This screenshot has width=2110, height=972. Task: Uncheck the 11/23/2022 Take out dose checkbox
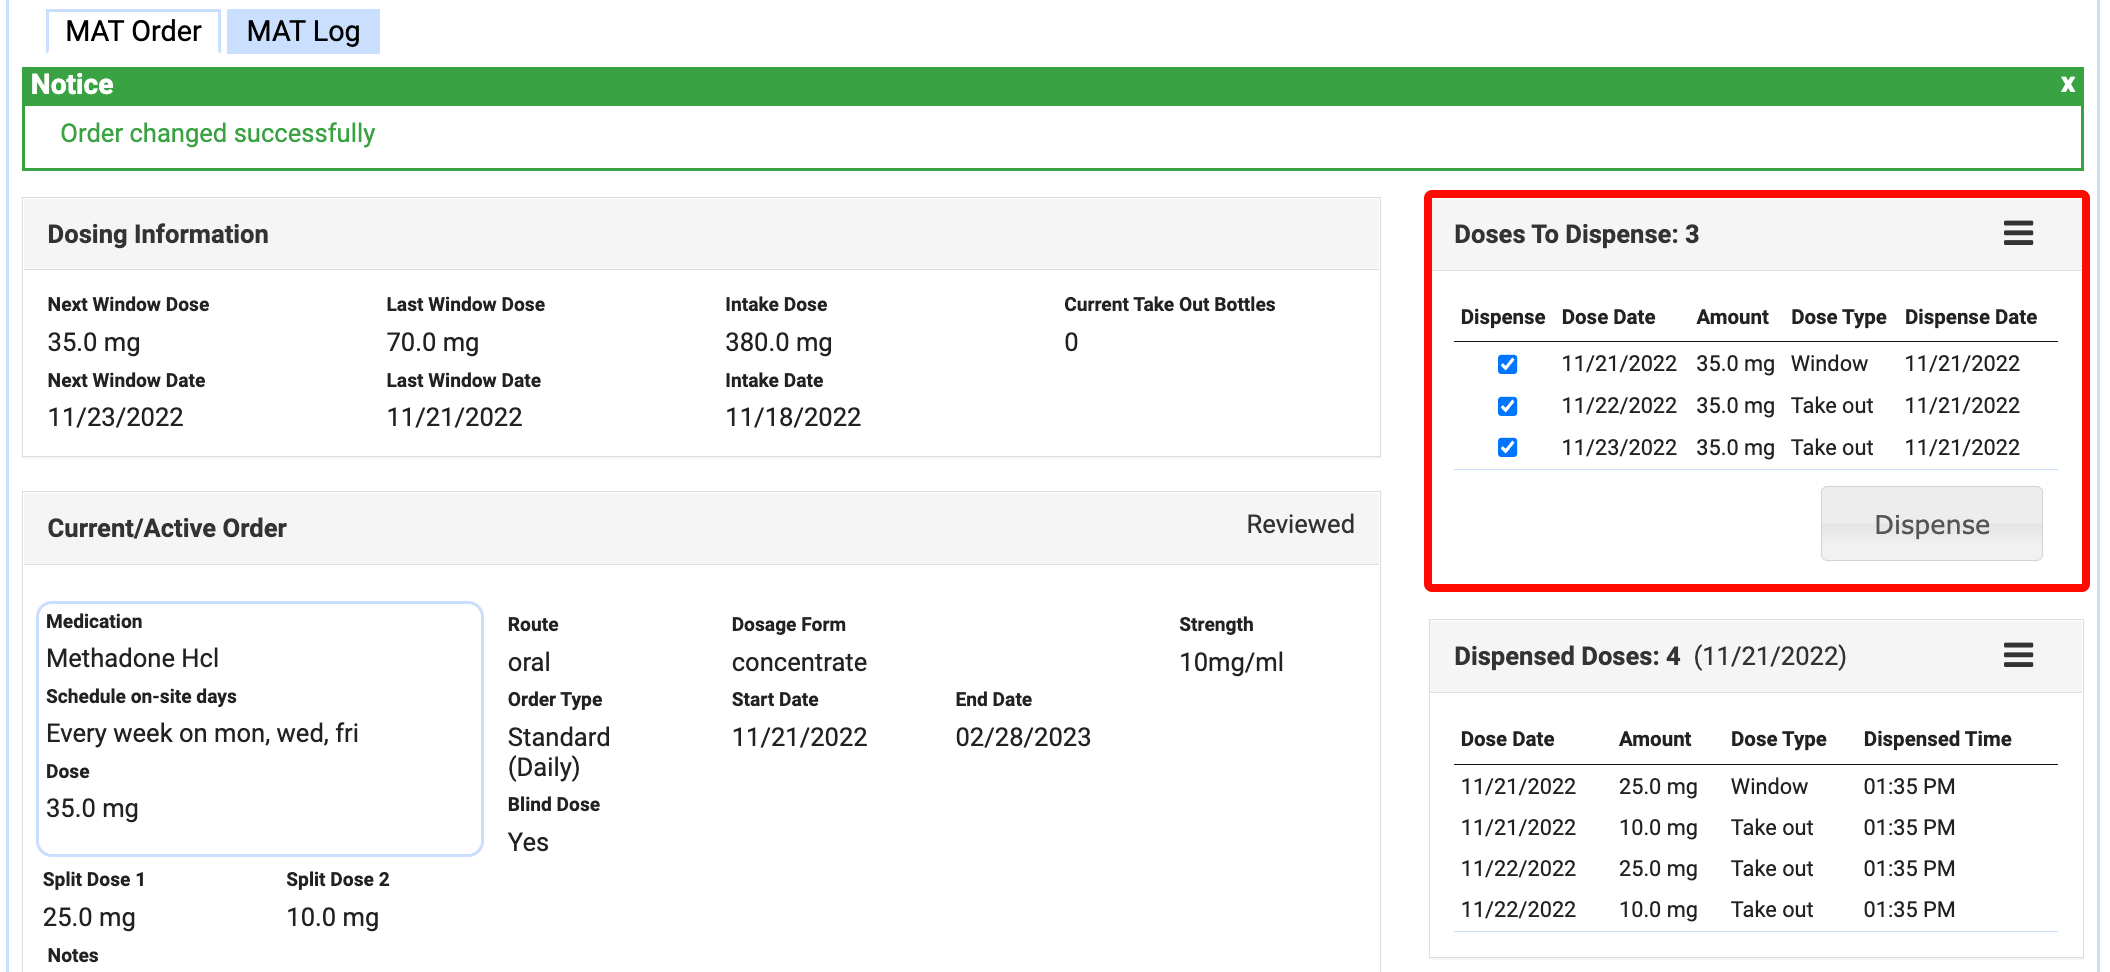pyautogui.click(x=1507, y=448)
